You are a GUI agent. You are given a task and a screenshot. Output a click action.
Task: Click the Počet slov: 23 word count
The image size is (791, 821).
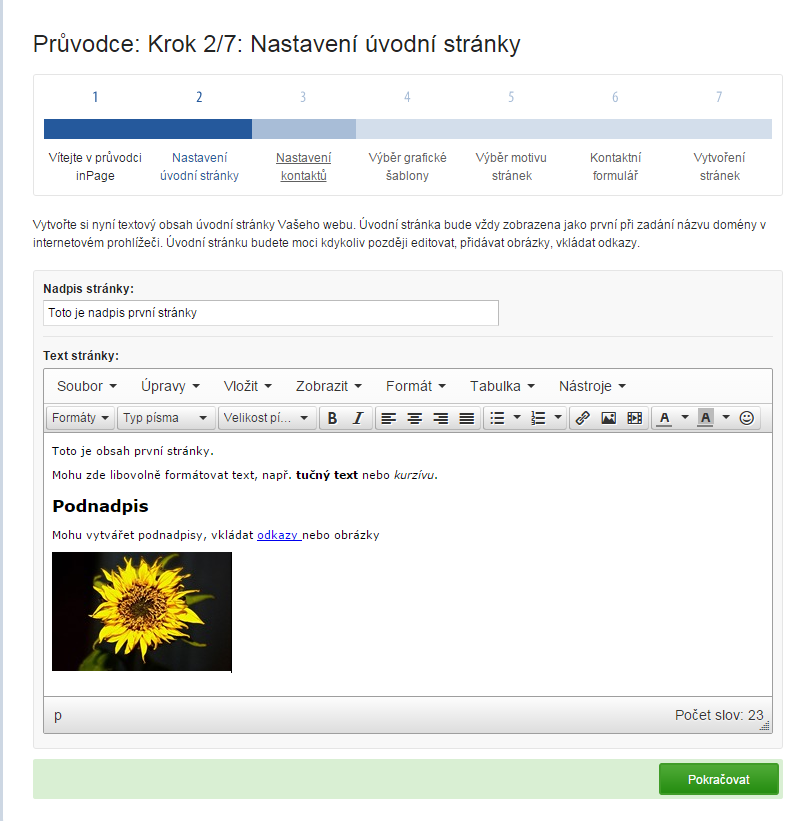(719, 715)
